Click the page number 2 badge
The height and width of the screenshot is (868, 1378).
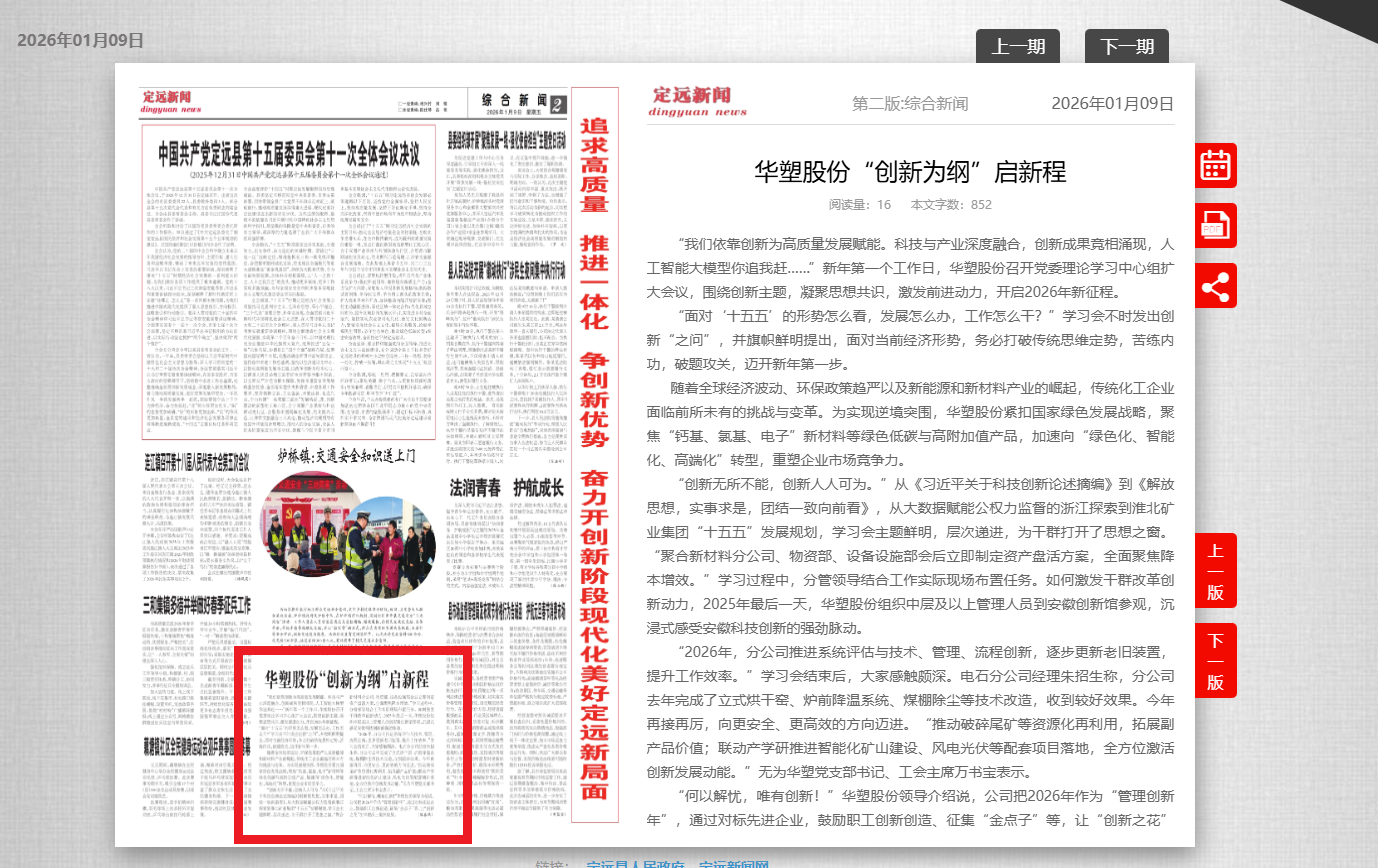[557, 104]
